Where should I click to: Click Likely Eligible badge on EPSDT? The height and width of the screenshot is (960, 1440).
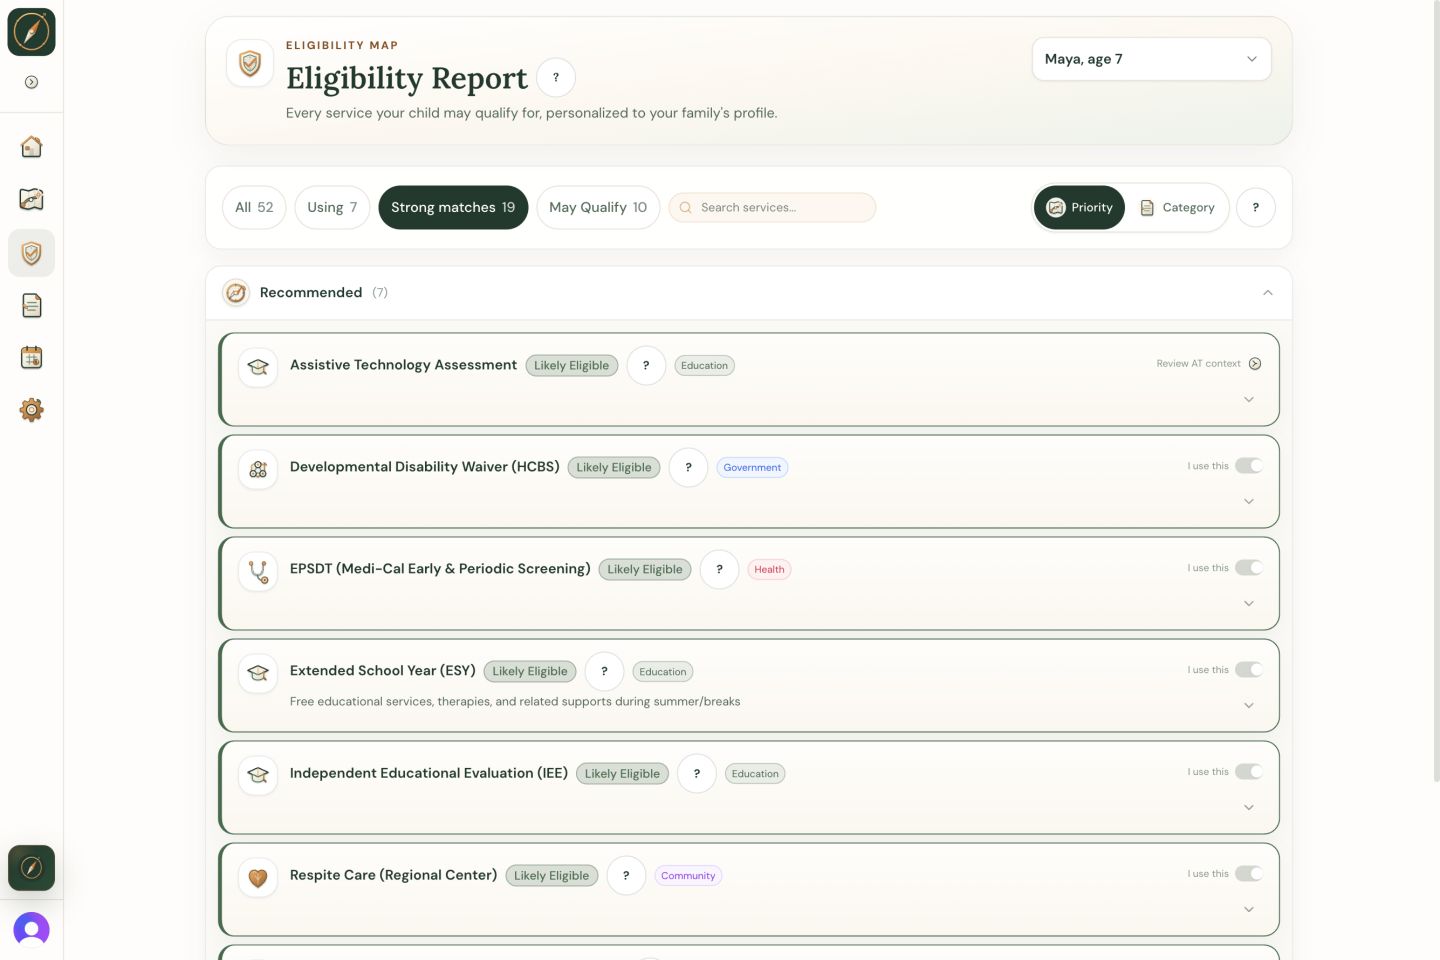tap(645, 570)
